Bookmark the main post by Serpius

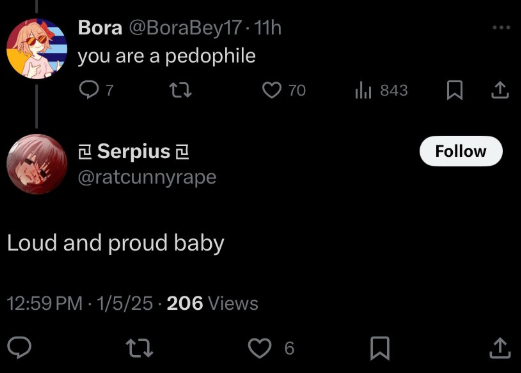tap(380, 348)
